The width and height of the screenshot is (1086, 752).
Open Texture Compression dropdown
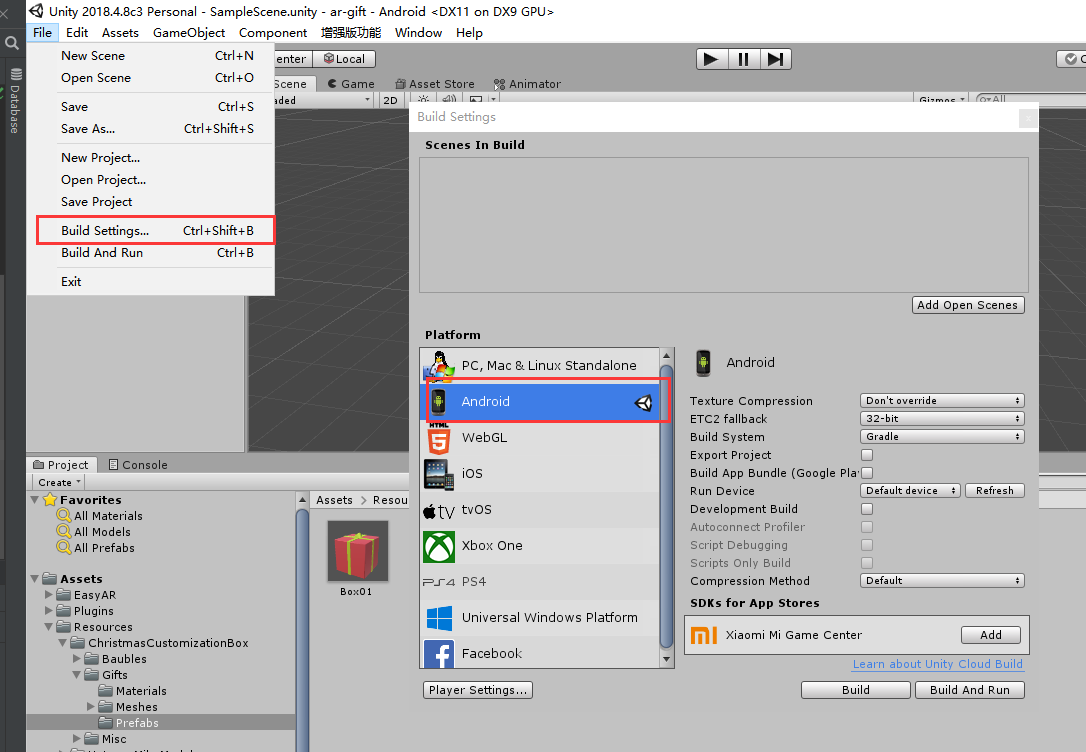[942, 401]
